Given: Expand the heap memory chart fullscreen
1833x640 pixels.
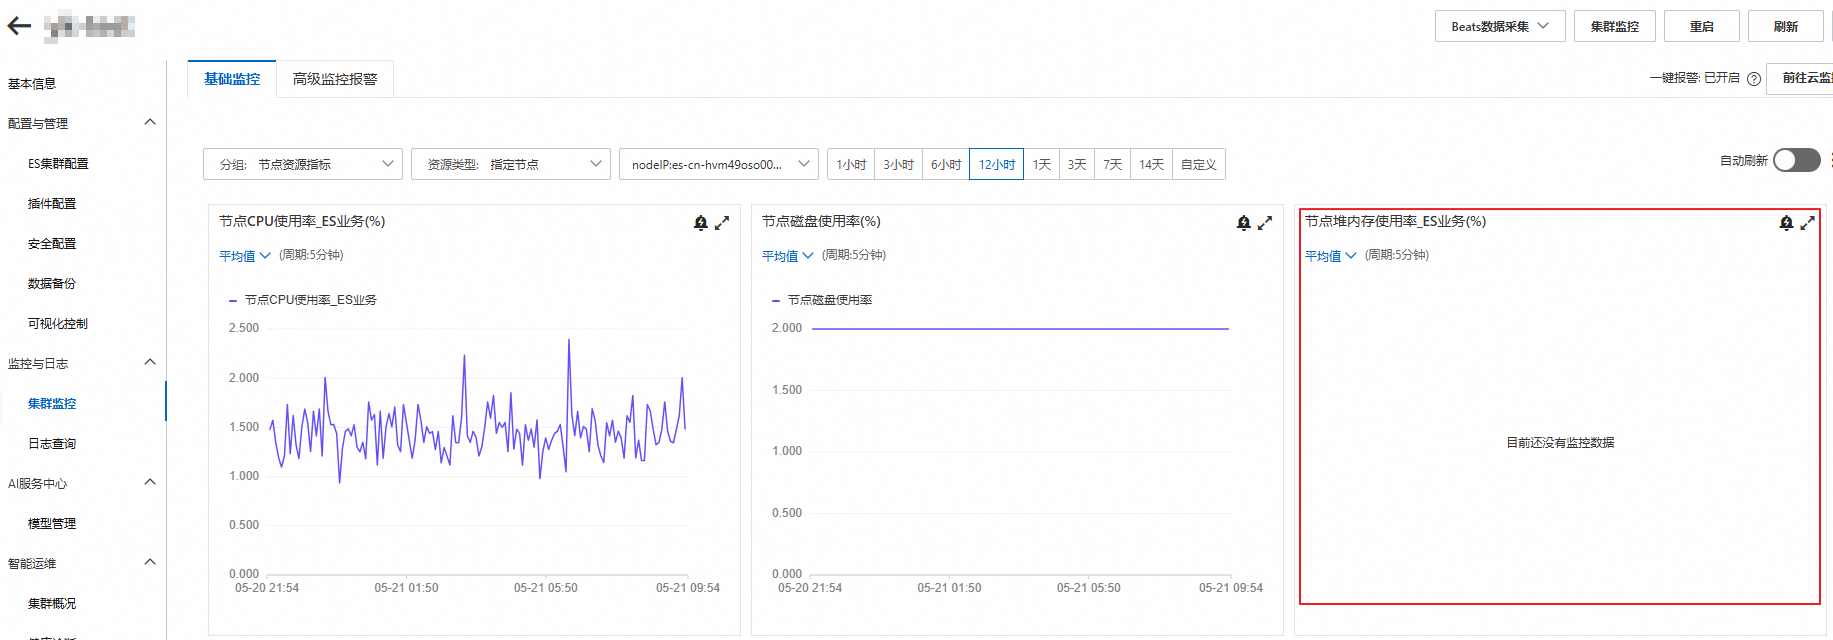Looking at the screenshot, I should [1808, 223].
